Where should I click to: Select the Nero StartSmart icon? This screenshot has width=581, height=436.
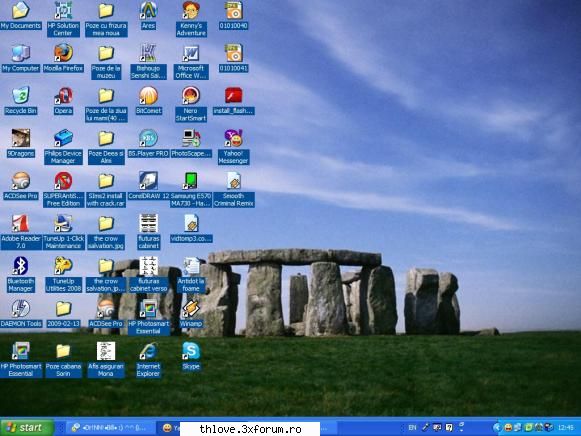[191, 104]
